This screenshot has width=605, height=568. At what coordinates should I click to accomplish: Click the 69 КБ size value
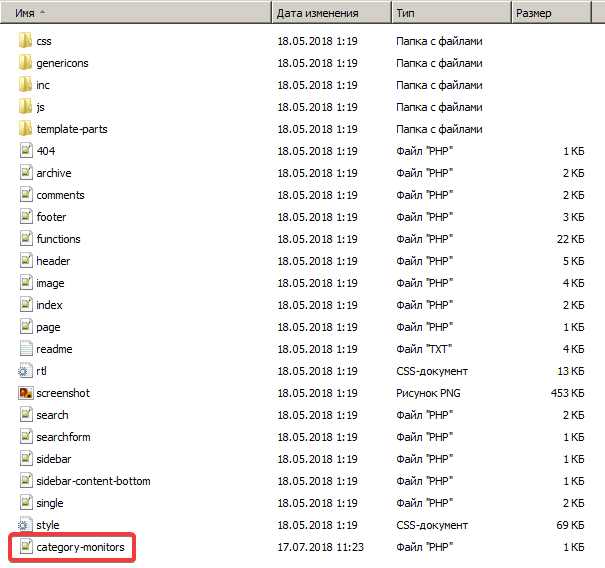pyautogui.click(x=570, y=525)
